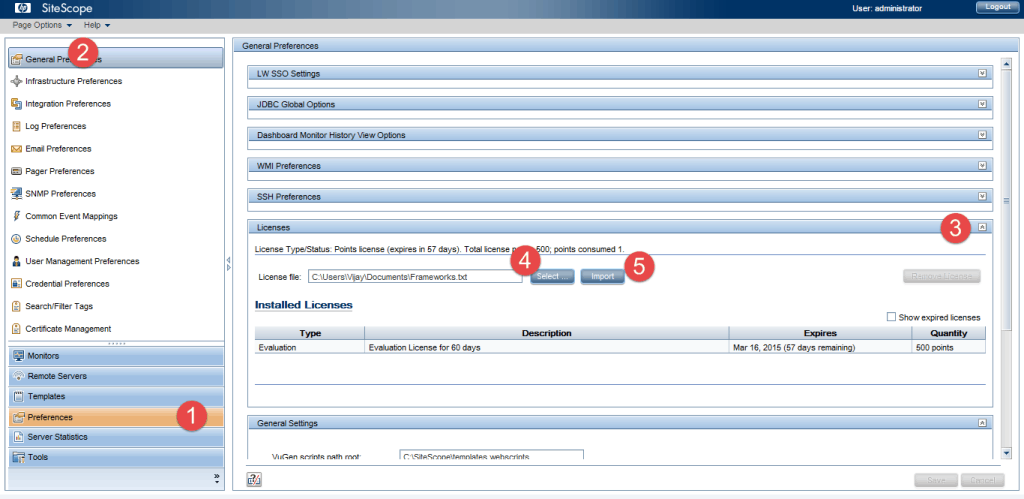Click the preferences pane vertical scrollbar thumb

coord(1006,202)
